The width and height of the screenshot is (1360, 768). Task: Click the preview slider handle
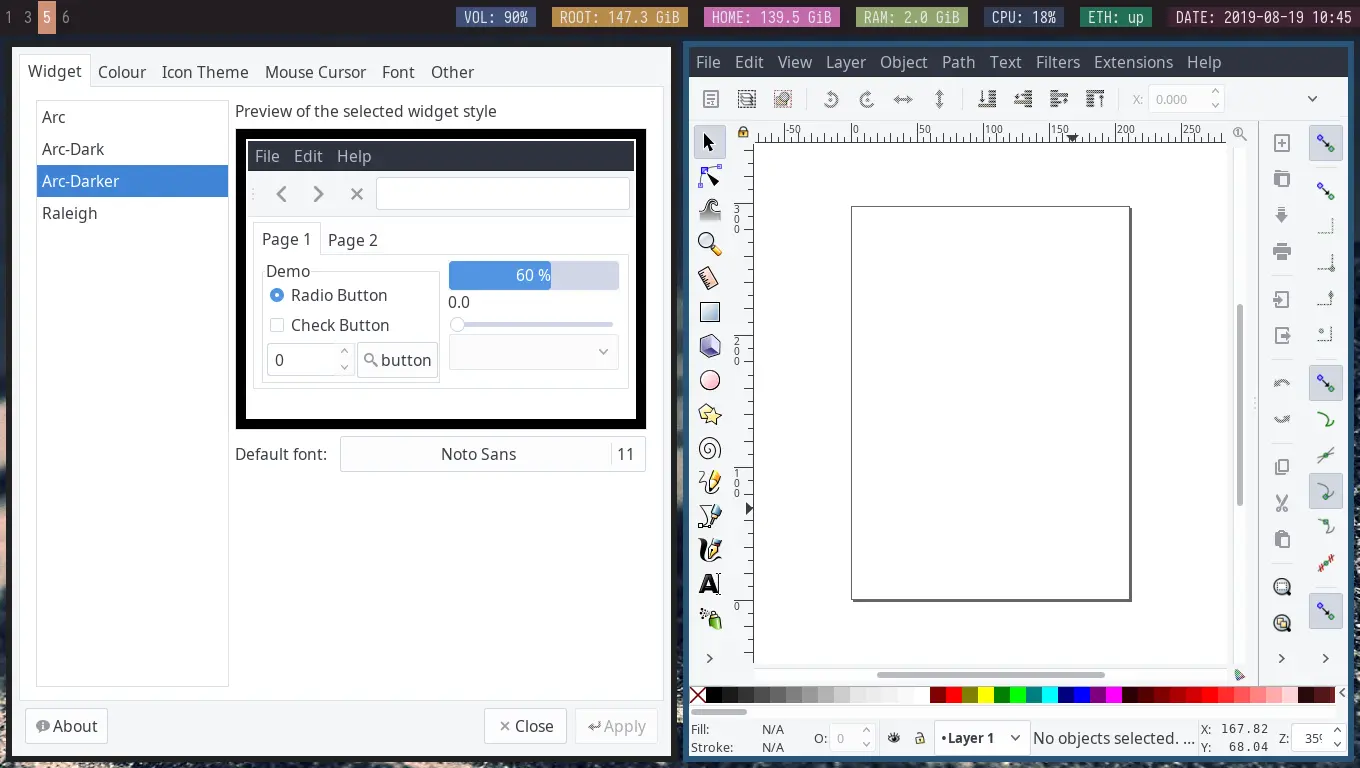coord(457,324)
